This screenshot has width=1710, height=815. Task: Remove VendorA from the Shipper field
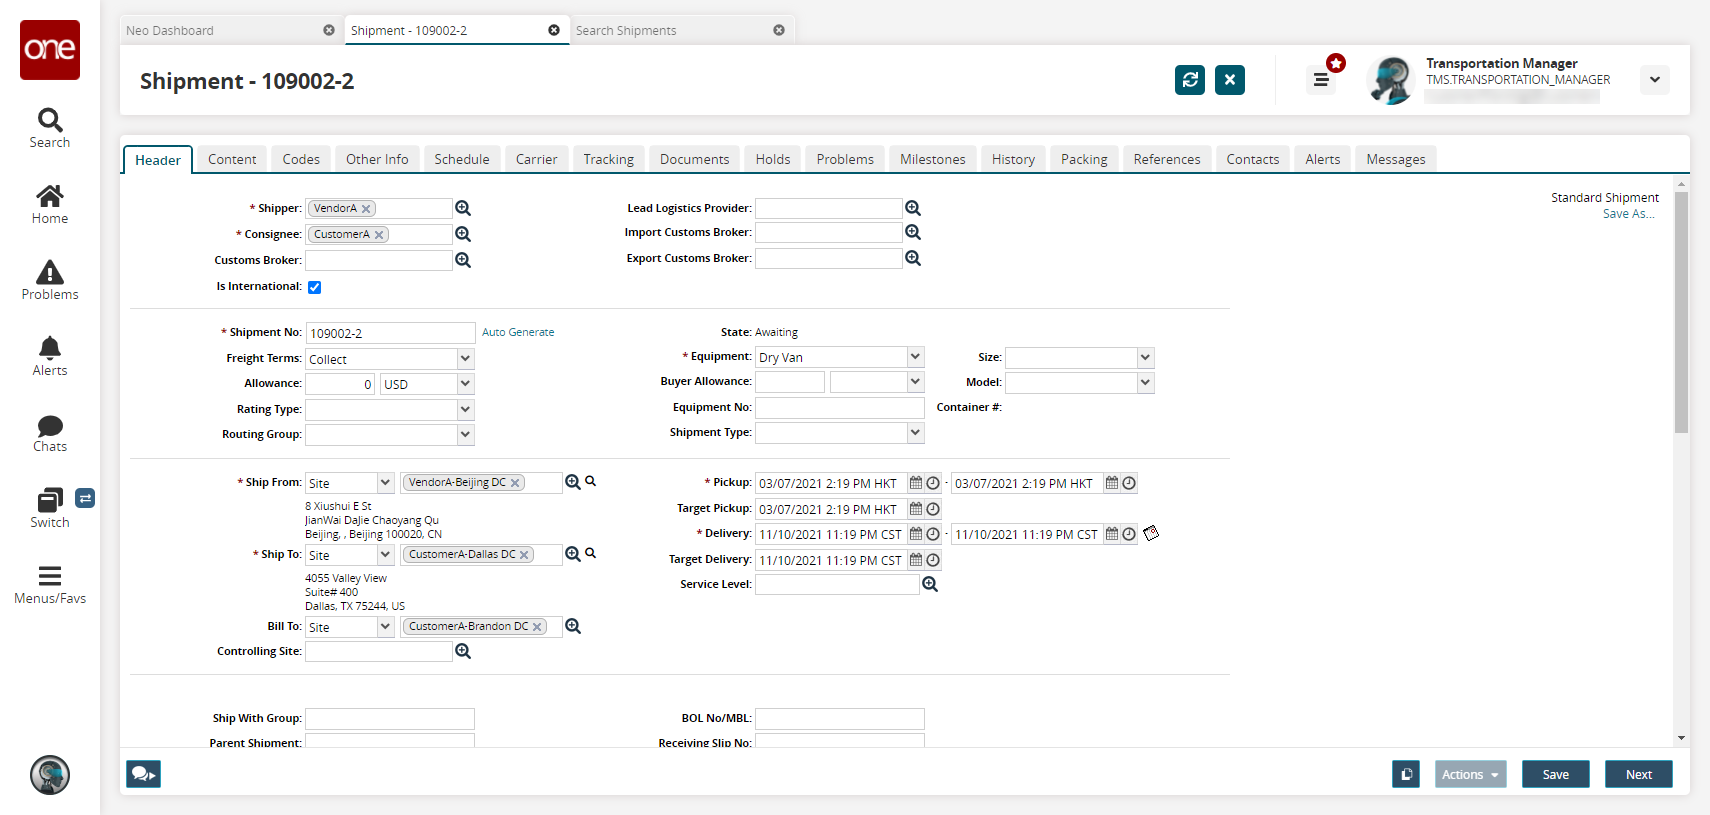[x=366, y=209]
